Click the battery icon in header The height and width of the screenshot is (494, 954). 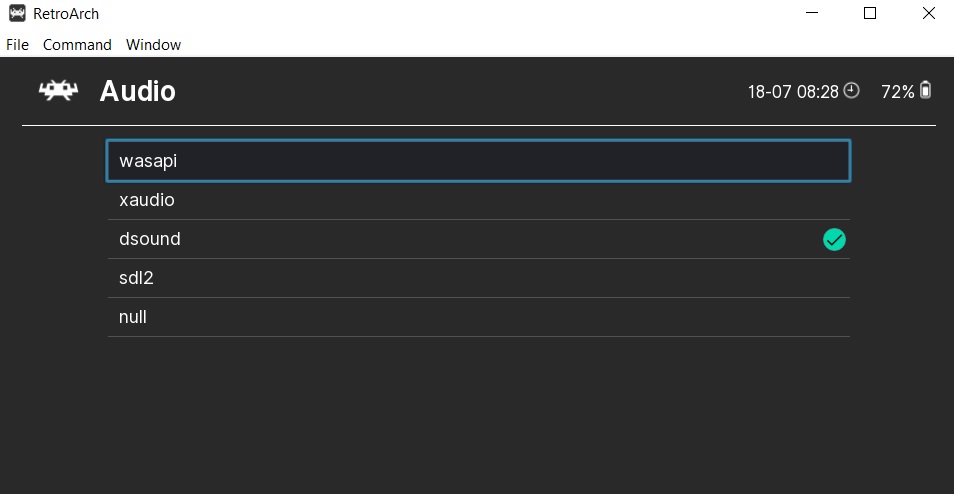[x=925, y=90]
